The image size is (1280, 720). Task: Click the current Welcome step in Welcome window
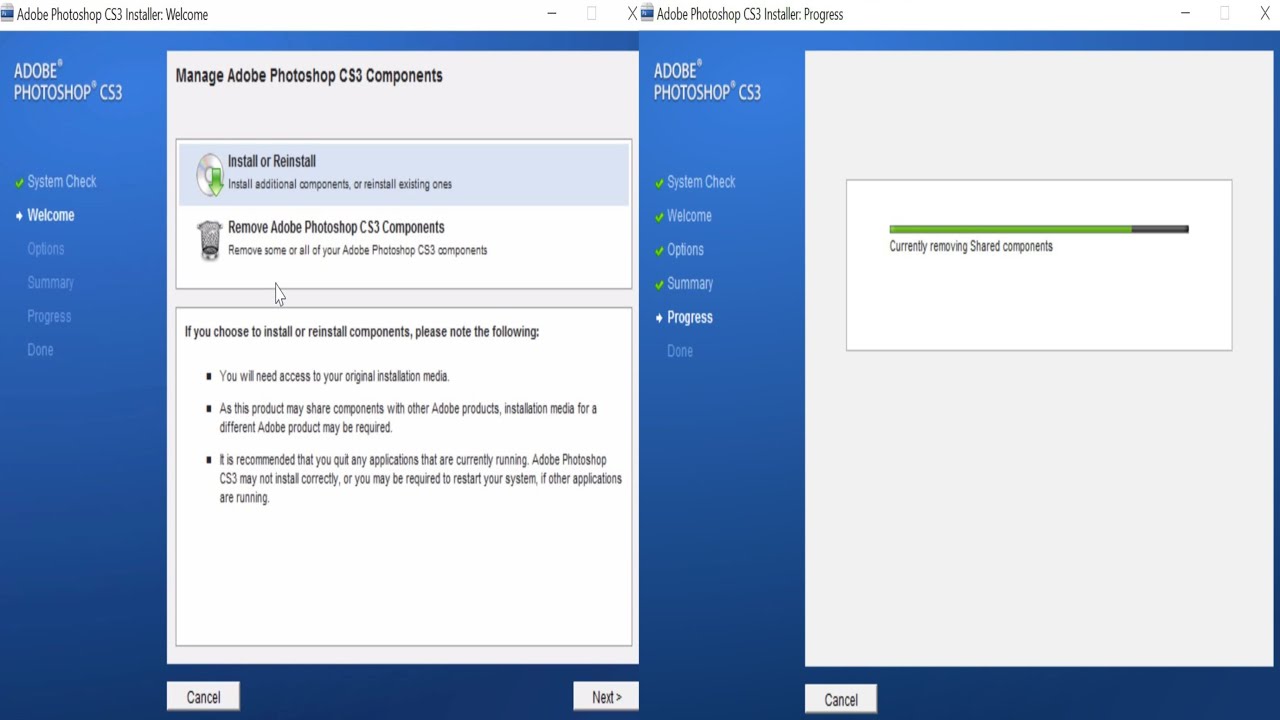click(51, 215)
